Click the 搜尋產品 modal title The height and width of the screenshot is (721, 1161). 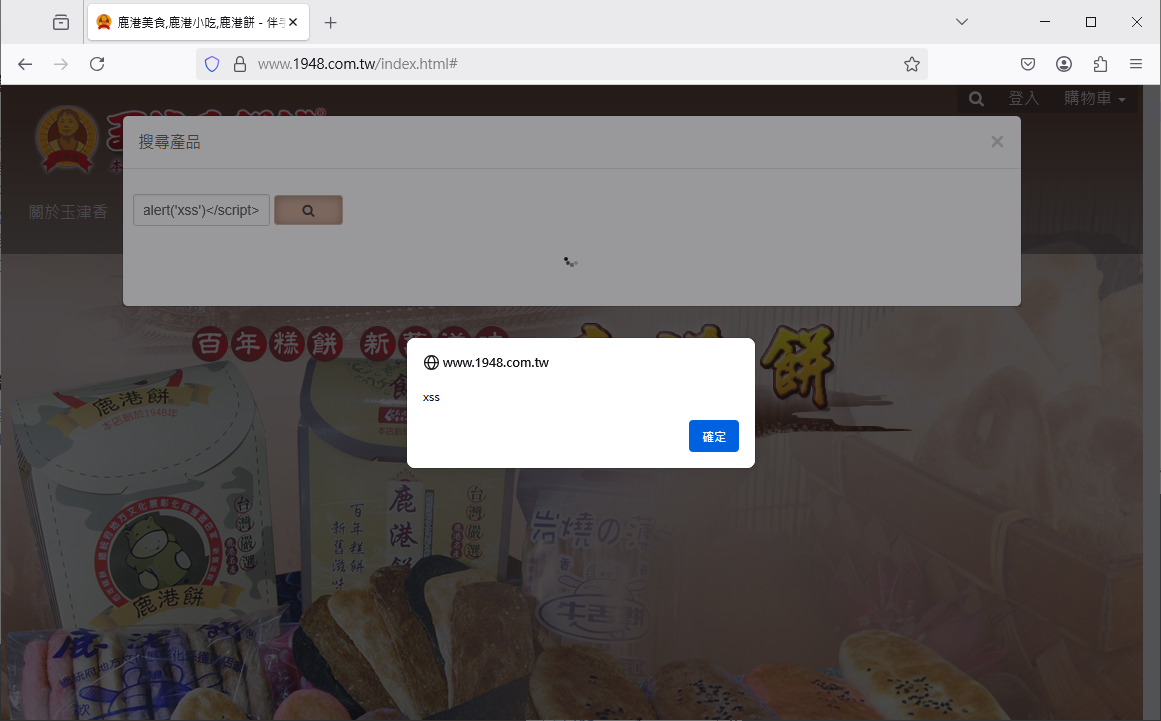[170, 142]
